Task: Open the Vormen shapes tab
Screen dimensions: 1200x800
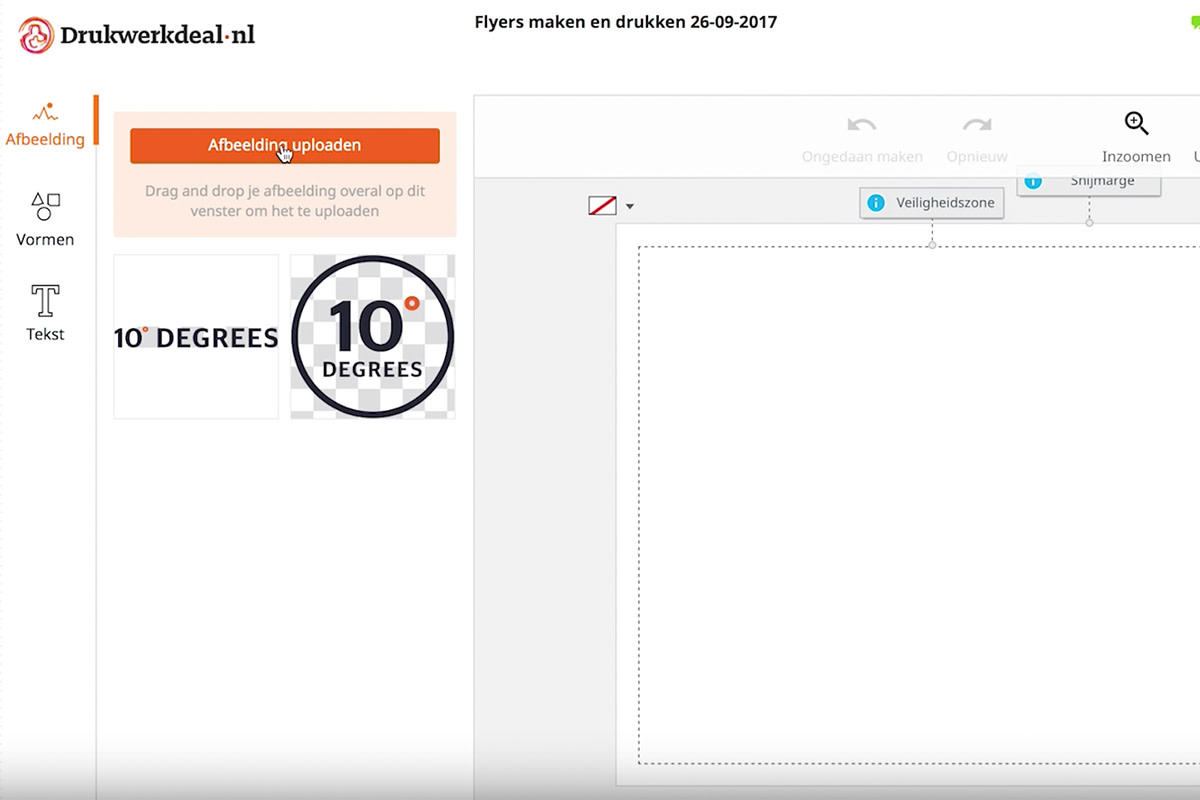Action: [x=45, y=220]
